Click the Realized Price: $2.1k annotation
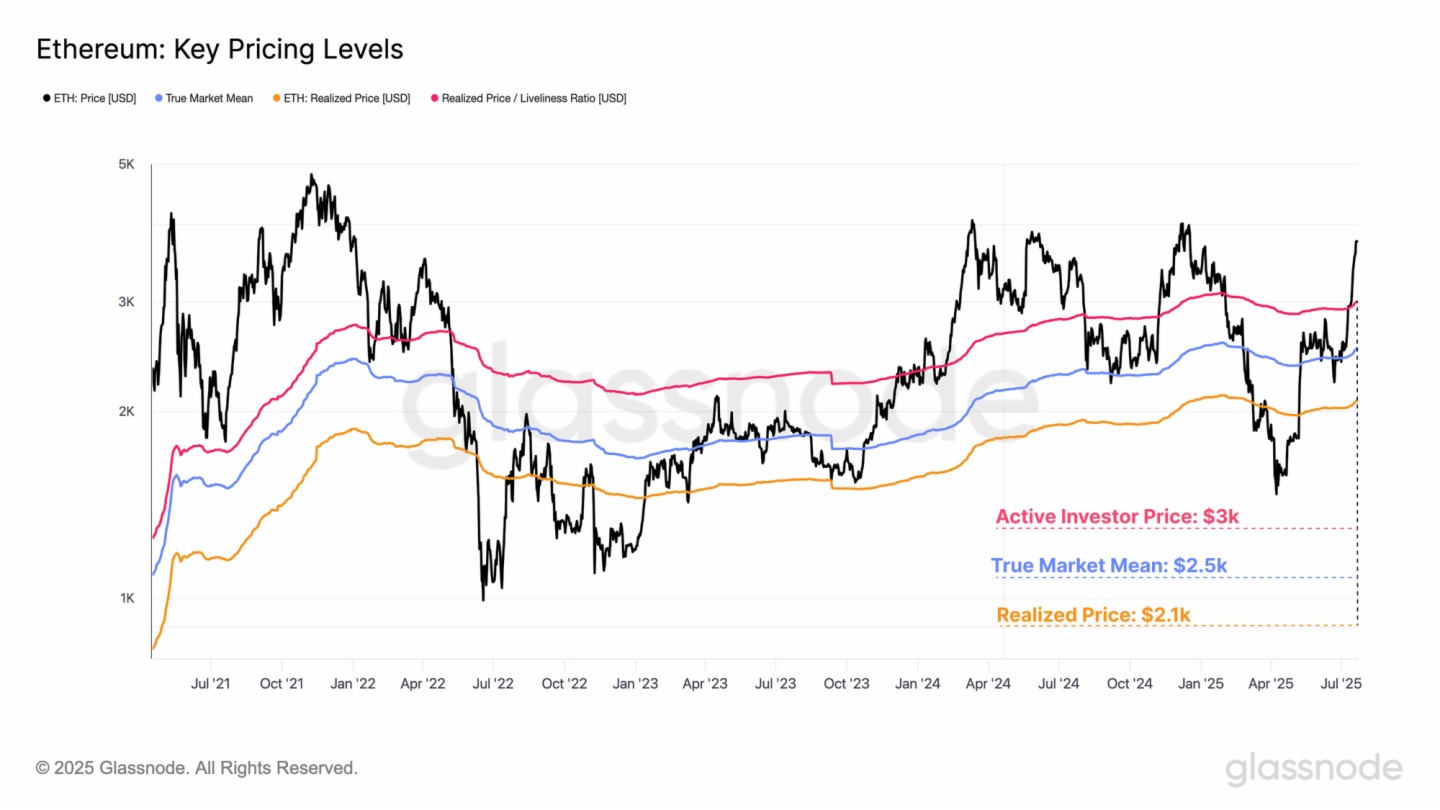Image resolution: width=1440 pixels, height=810 pixels. [x=1093, y=615]
